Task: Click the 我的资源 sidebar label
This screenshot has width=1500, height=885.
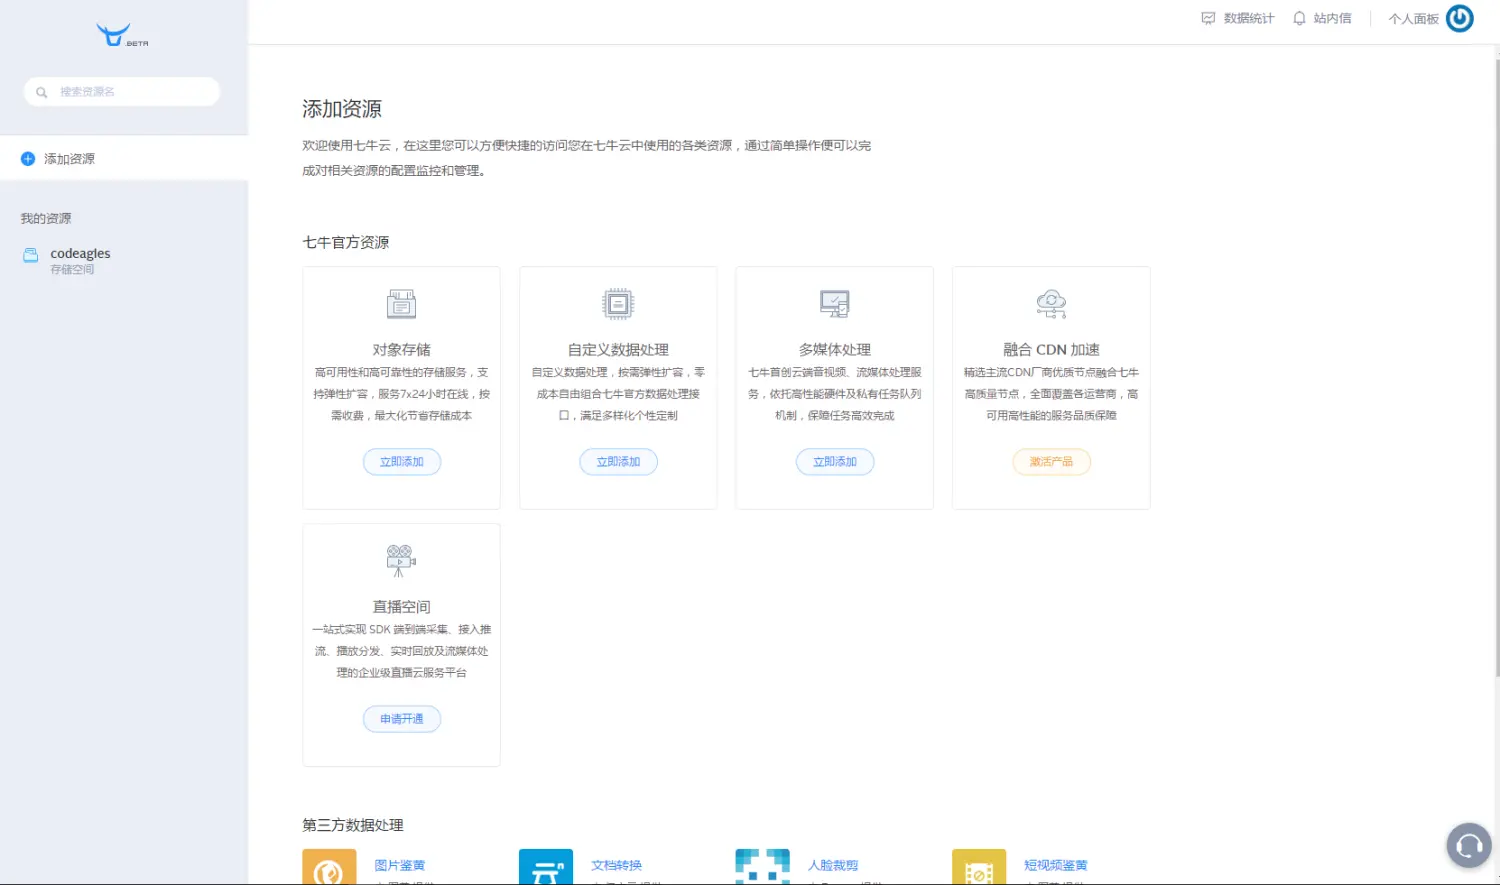Action: tap(46, 218)
